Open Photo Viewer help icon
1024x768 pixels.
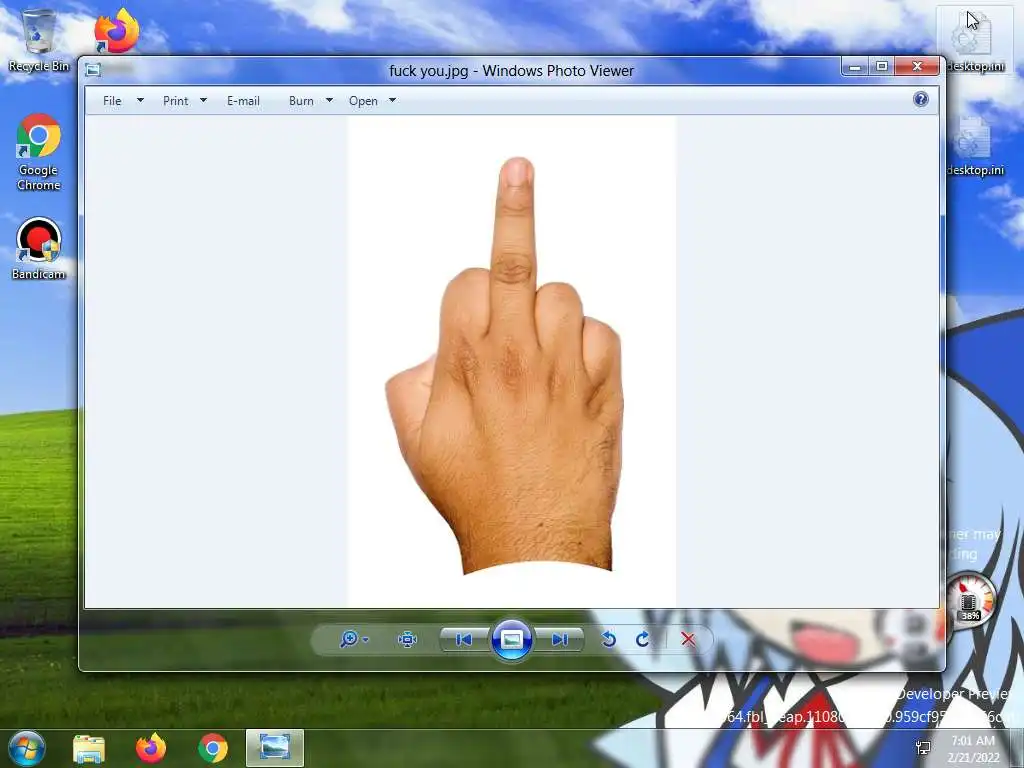click(921, 99)
